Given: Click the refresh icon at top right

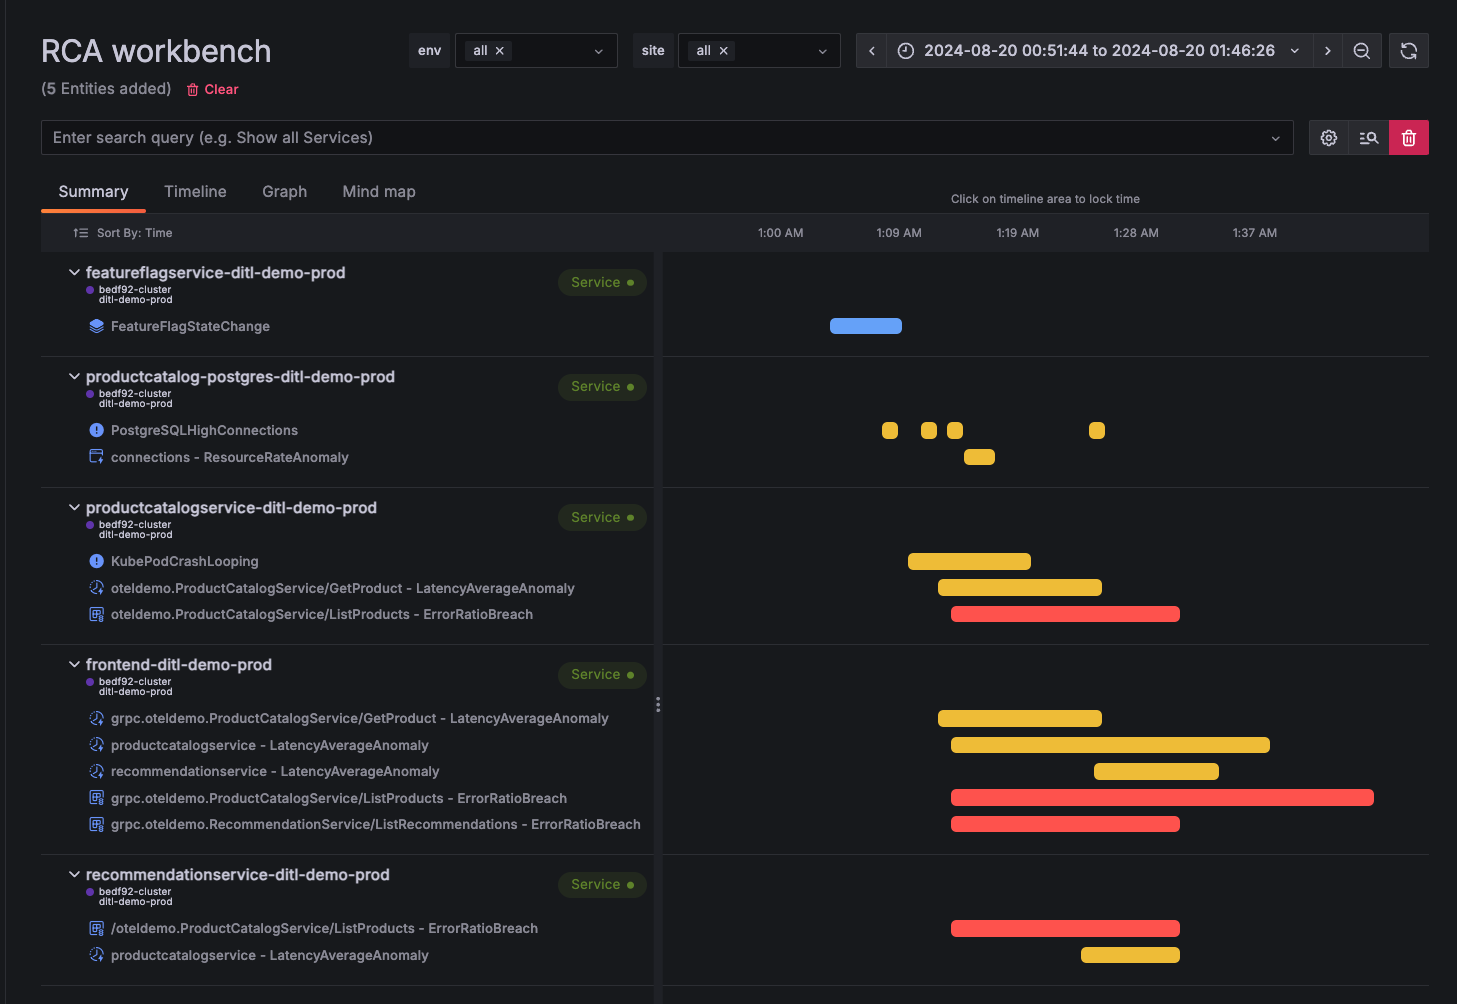Looking at the screenshot, I should pos(1408,50).
